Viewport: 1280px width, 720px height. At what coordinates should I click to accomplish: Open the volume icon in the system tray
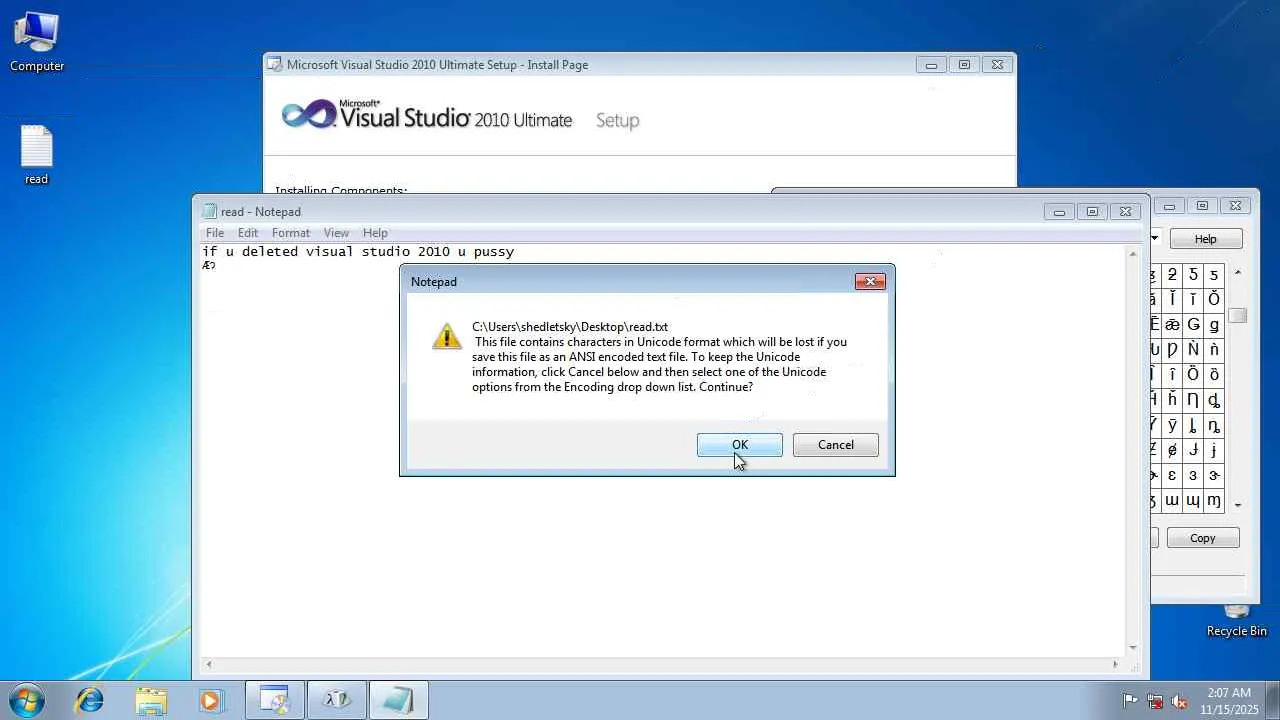pyautogui.click(x=1179, y=701)
